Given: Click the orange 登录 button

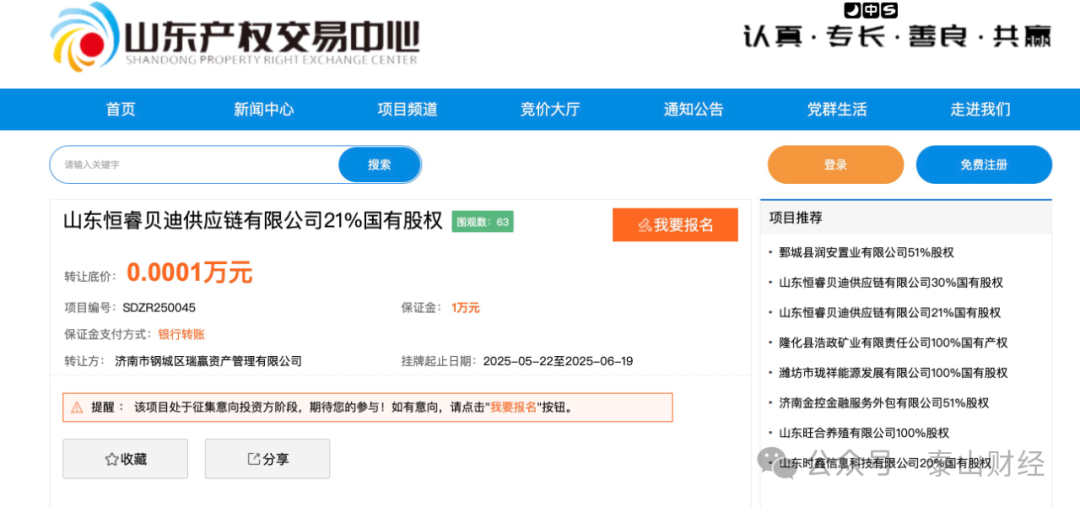Looking at the screenshot, I should click(x=835, y=165).
